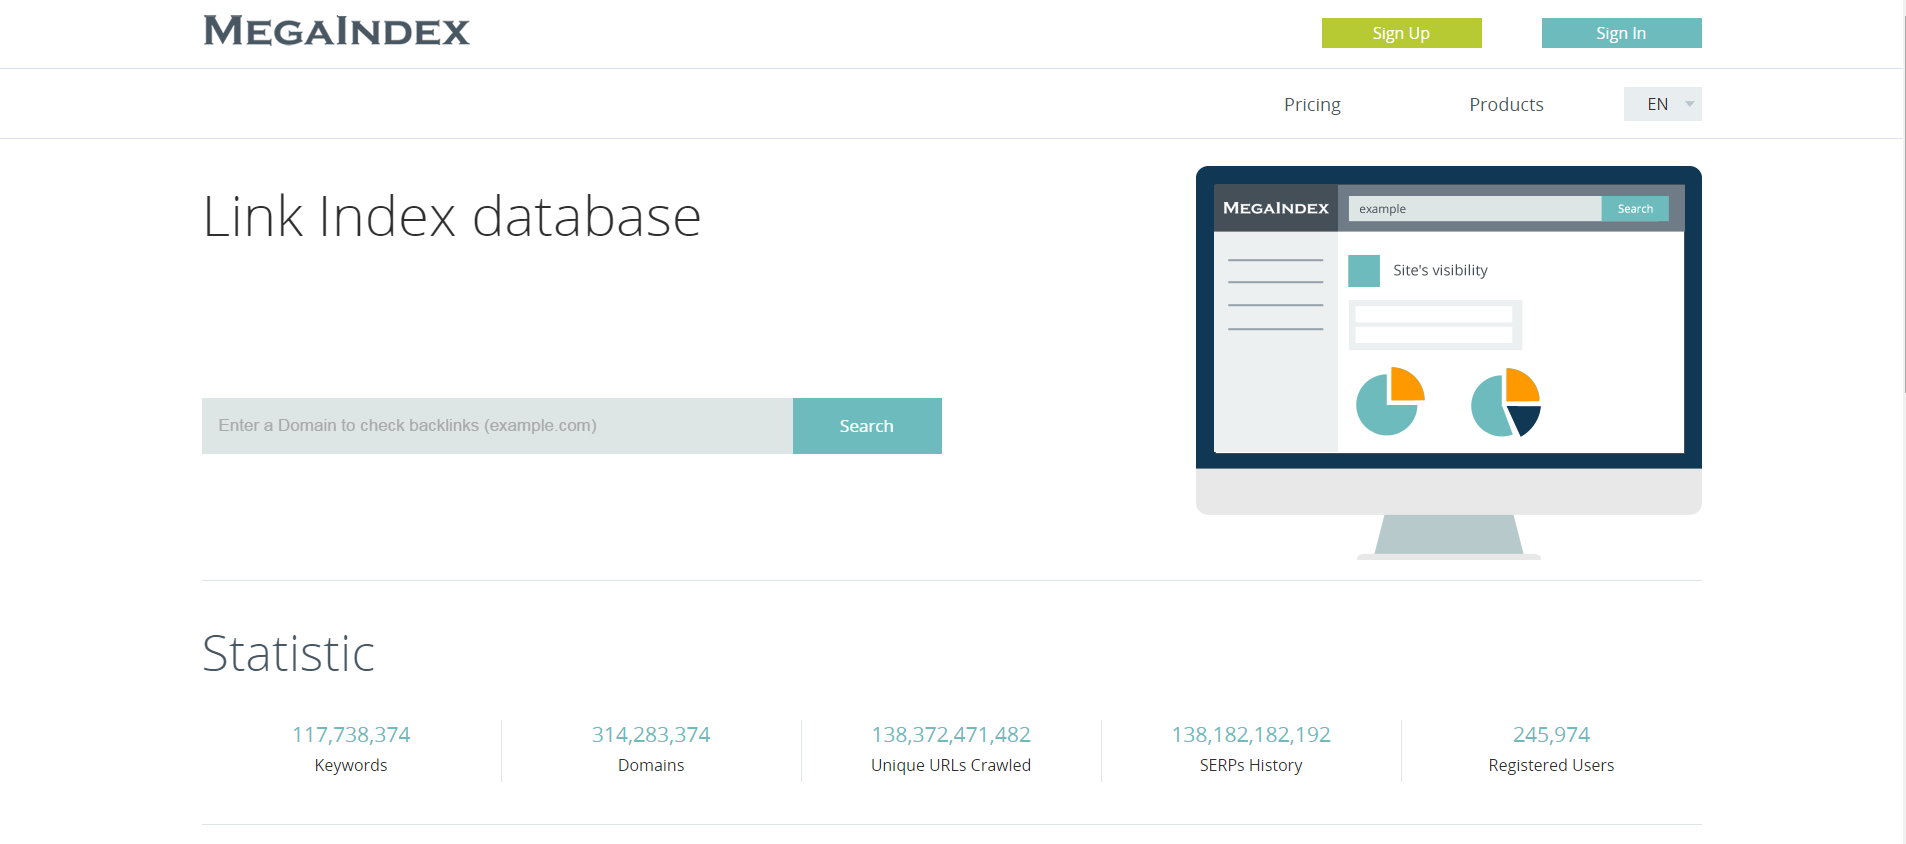Open the Products menu item
The height and width of the screenshot is (844, 1906).
point(1506,104)
